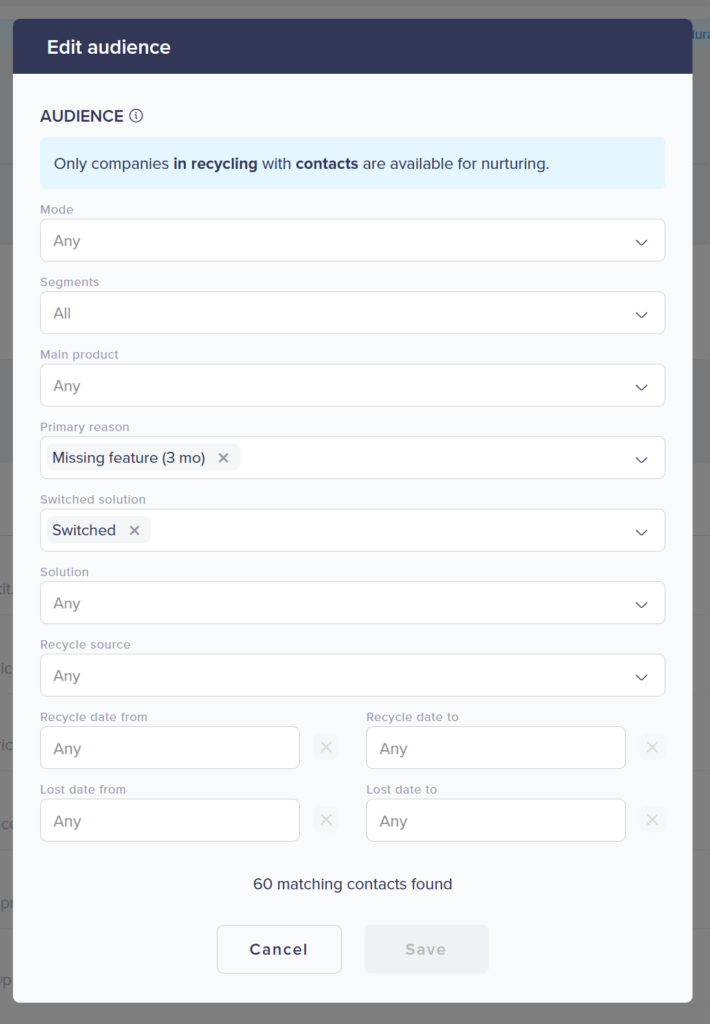Open the Recycle source dropdown
Viewport: 710px width, 1024px height.
pos(352,676)
